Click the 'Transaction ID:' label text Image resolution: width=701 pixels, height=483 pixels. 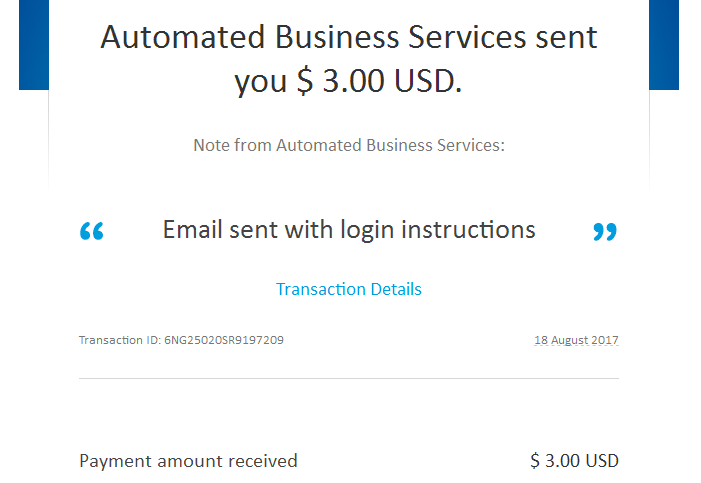point(120,340)
